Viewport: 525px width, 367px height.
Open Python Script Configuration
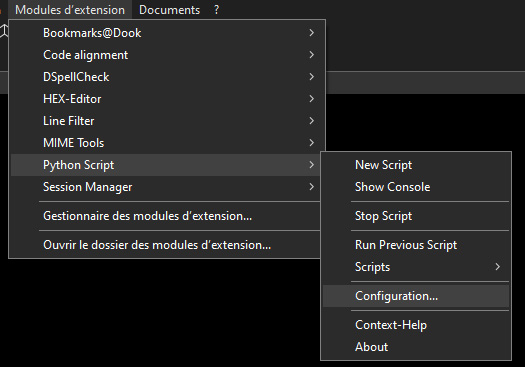pyautogui.click(x=416, y=296)
